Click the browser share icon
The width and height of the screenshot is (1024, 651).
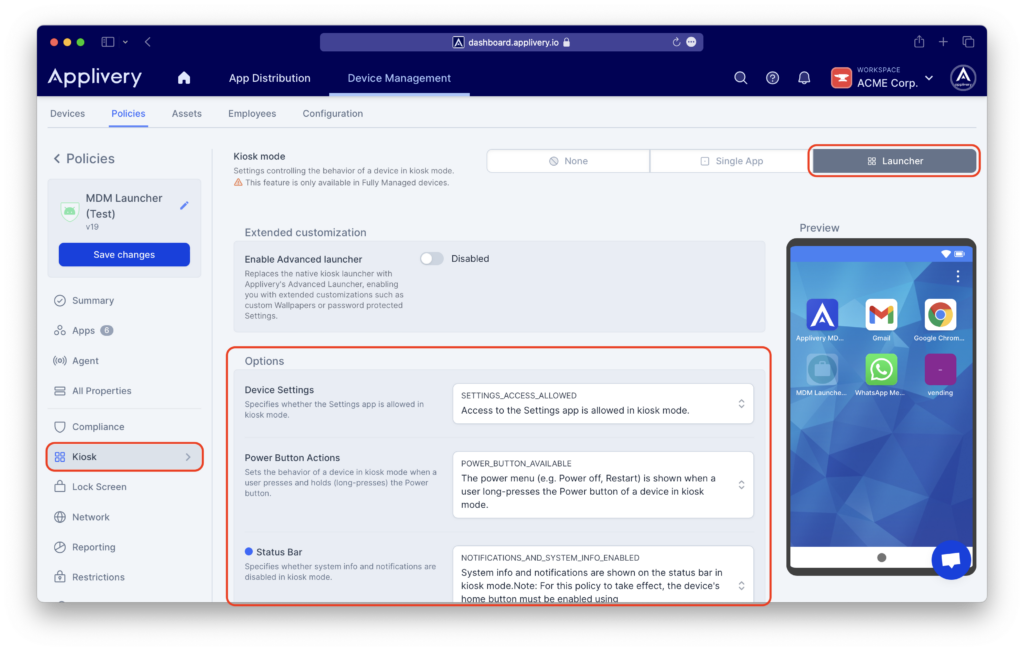point(919,42)
